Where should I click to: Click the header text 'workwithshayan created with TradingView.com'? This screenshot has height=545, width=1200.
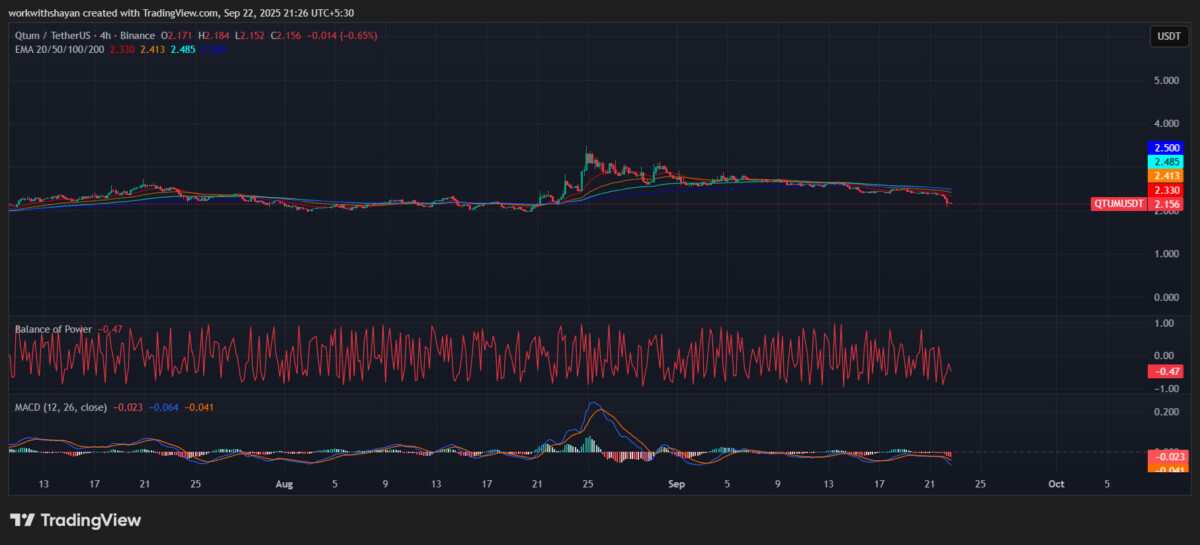[x=112, y=13]
